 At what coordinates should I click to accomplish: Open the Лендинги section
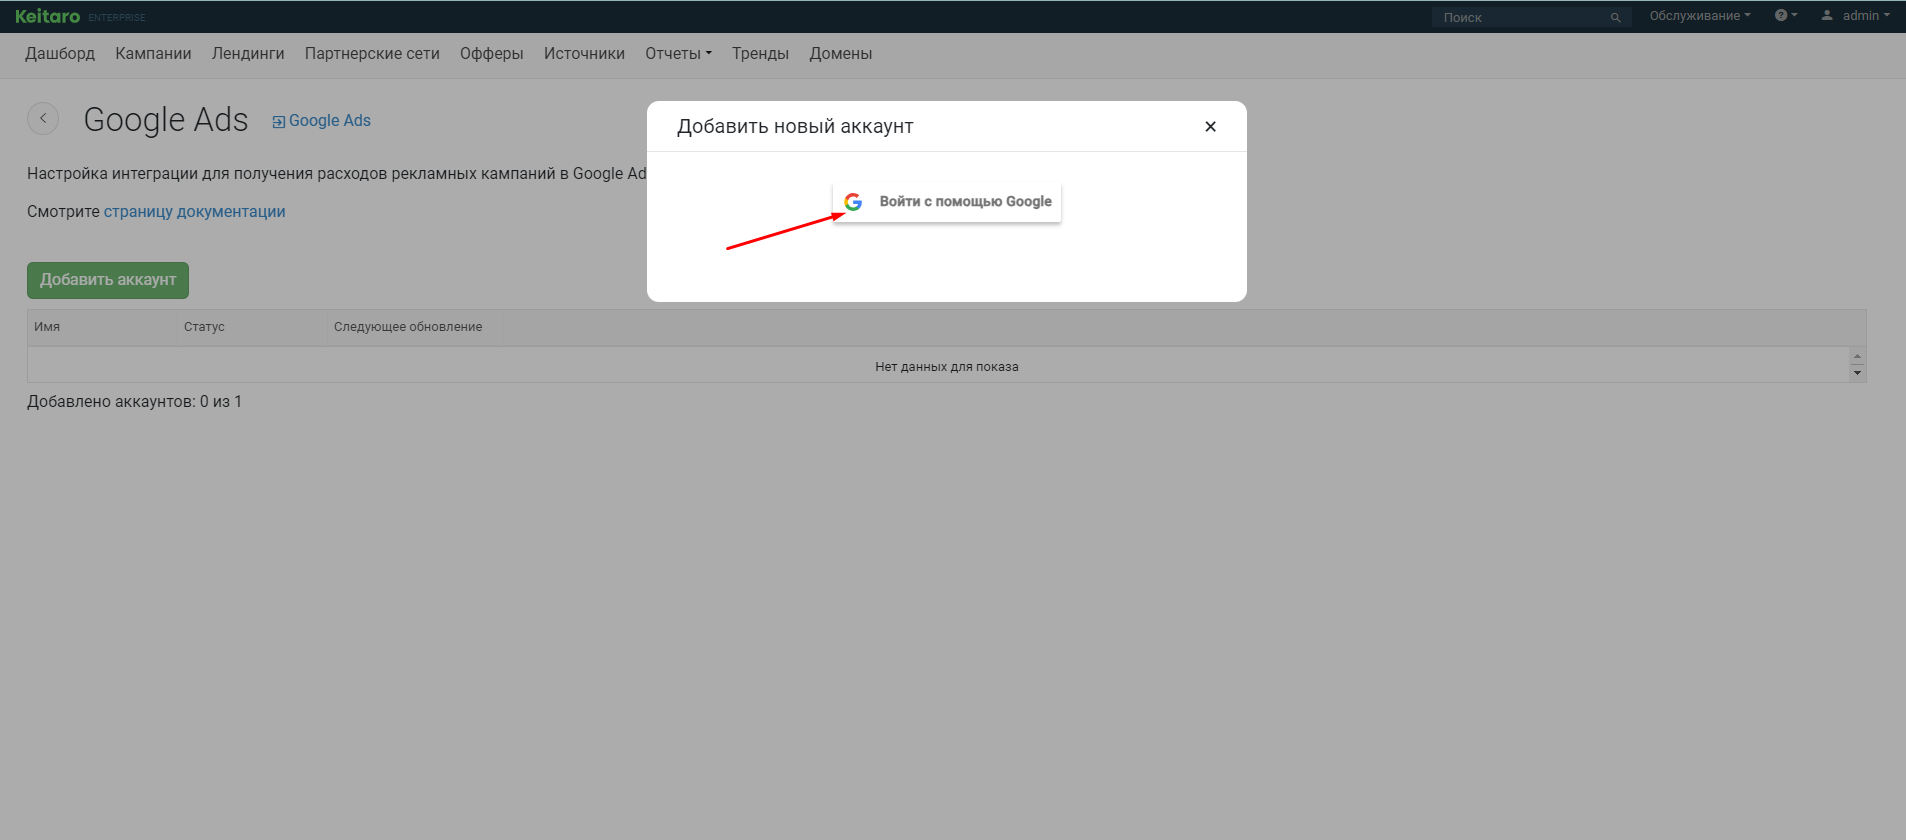click(x=248, y=54)
